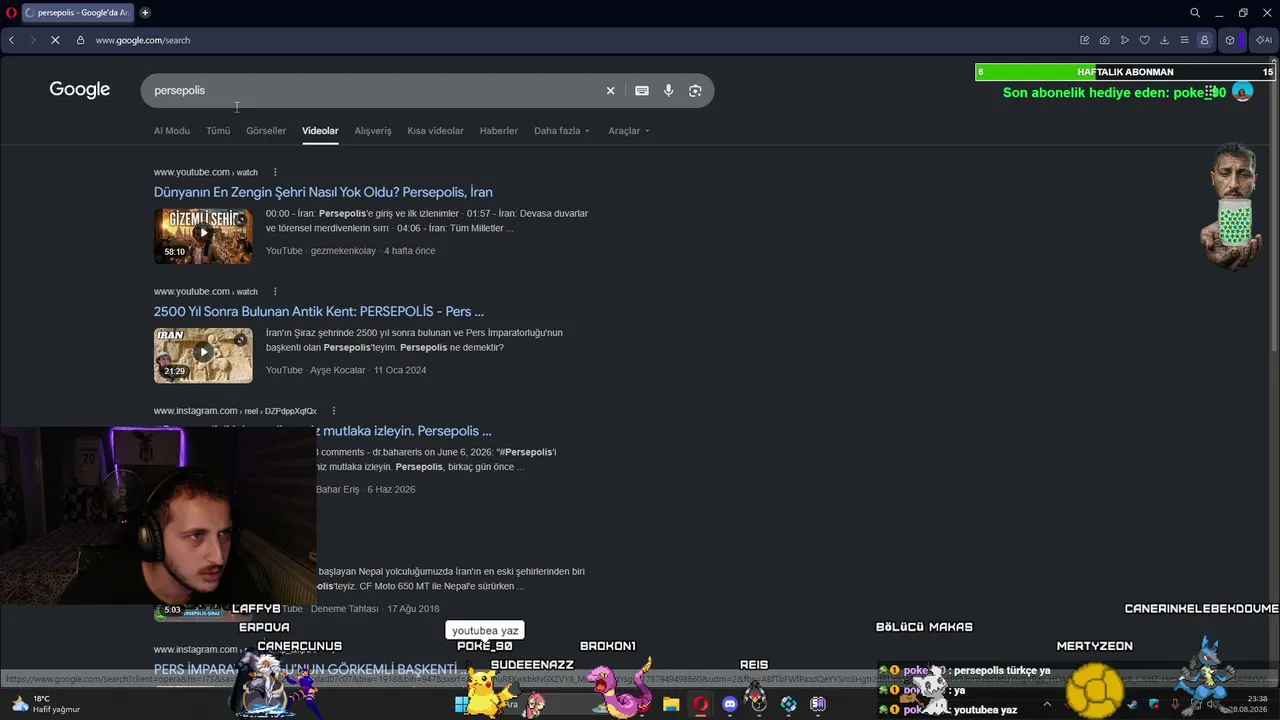Search by image with the lens icon
Viewport: 1280px width, 720px height.
point(695,91)
